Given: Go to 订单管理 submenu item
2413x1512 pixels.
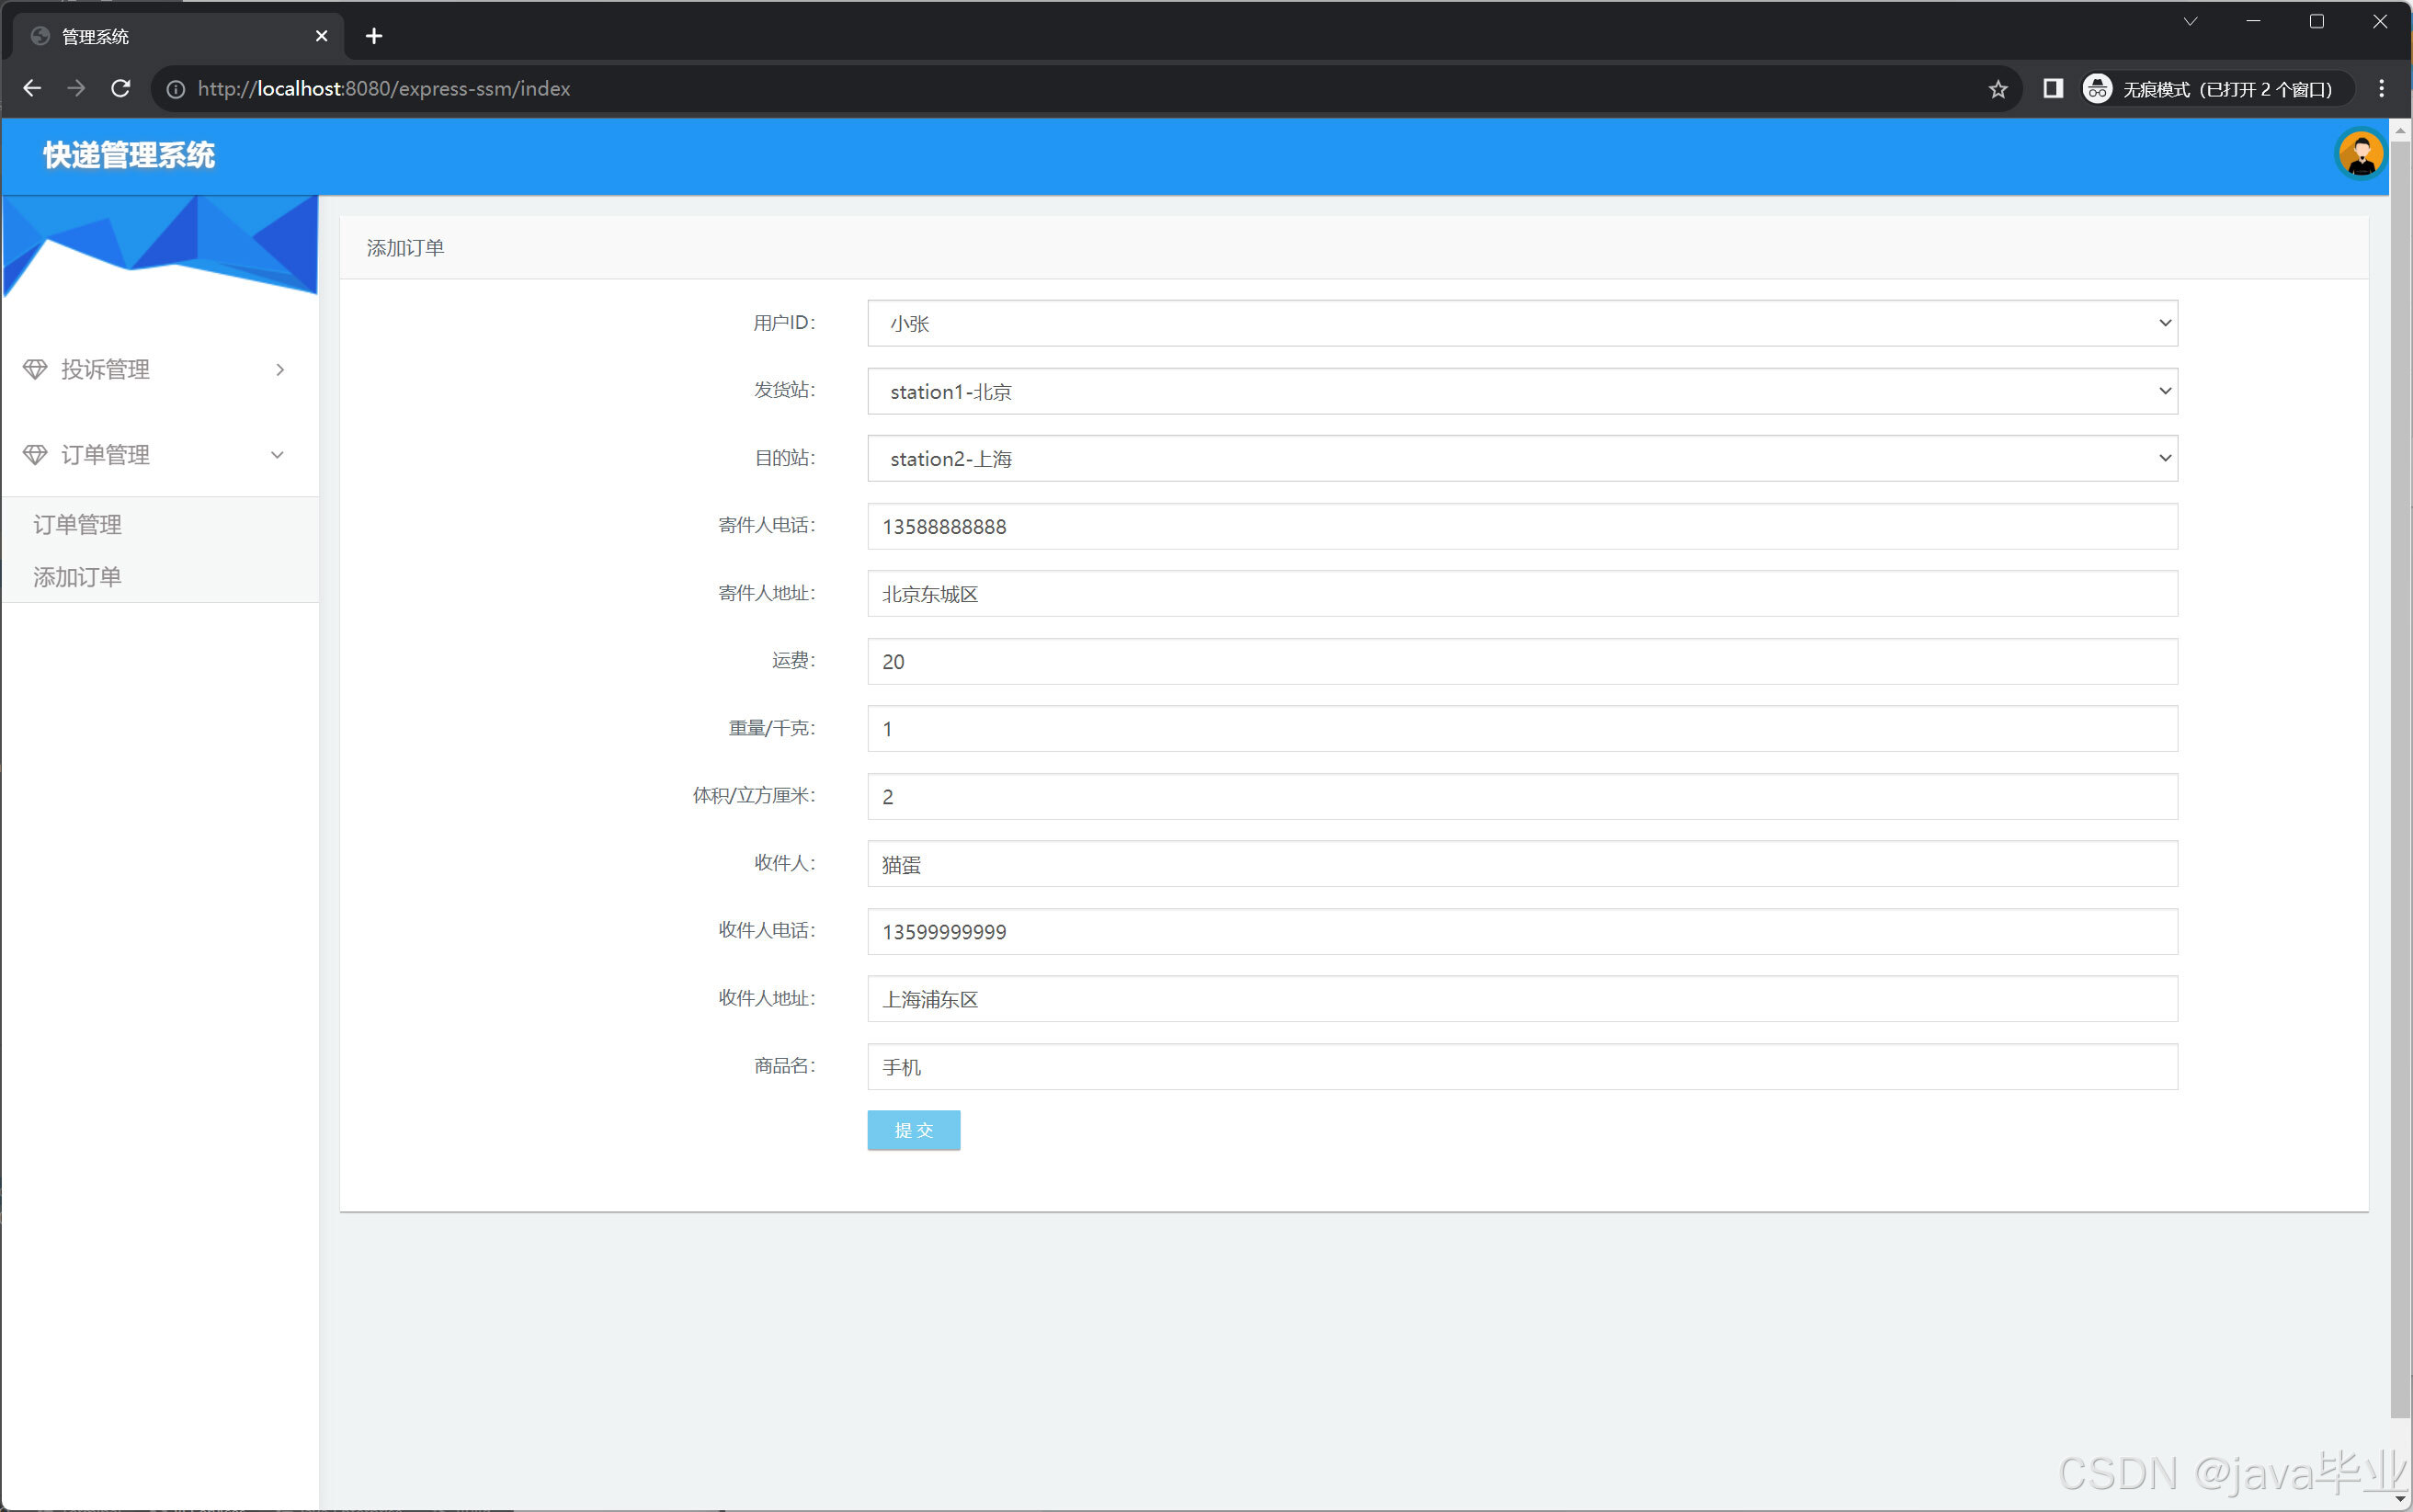Looking at the screenshot, I should click(x=77, y=524).
